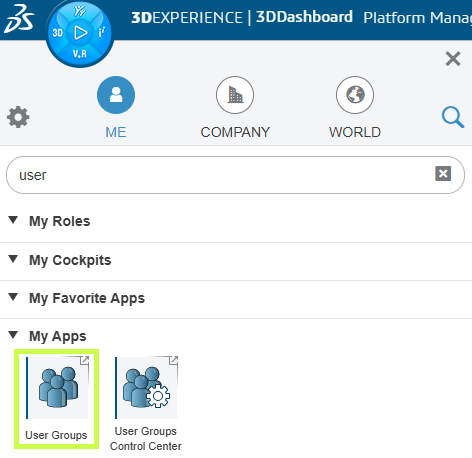The width and height of the screenshot is (472, 458).
Task: Select the V.R compass quadrant
Action: [80, 54]
